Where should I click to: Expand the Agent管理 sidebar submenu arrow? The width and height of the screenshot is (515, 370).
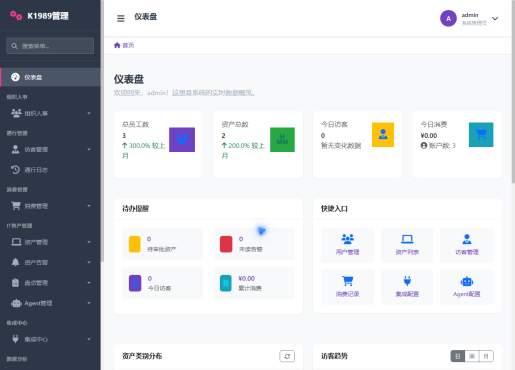pos(89,303)
